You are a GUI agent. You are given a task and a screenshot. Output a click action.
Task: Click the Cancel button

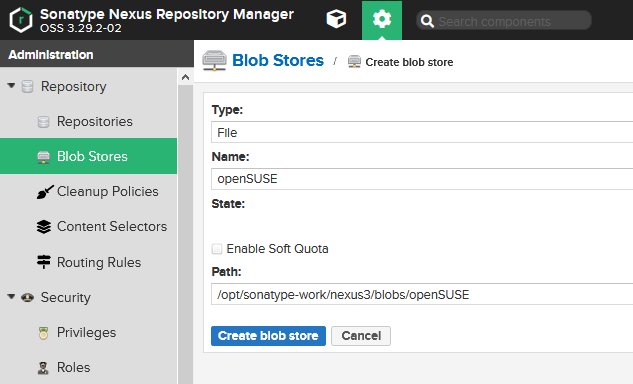coord(361,336)
